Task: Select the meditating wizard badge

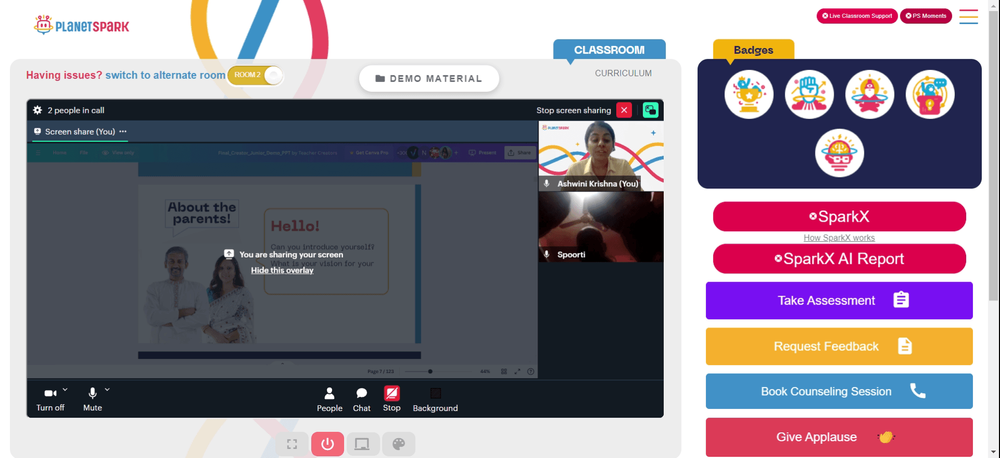Action: click(870, 94)
